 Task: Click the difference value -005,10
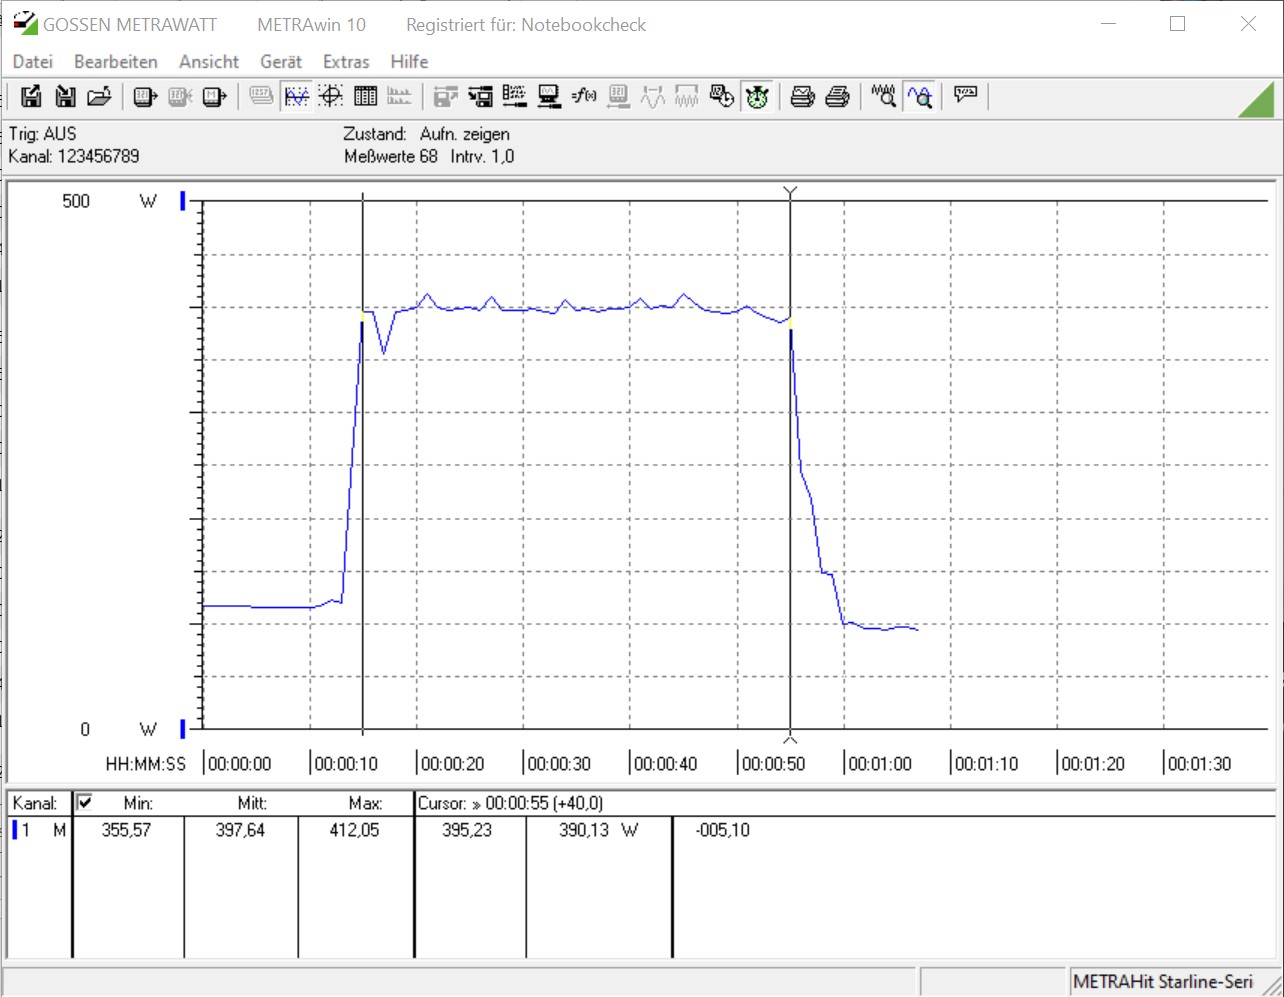click(x=721, y=830)
